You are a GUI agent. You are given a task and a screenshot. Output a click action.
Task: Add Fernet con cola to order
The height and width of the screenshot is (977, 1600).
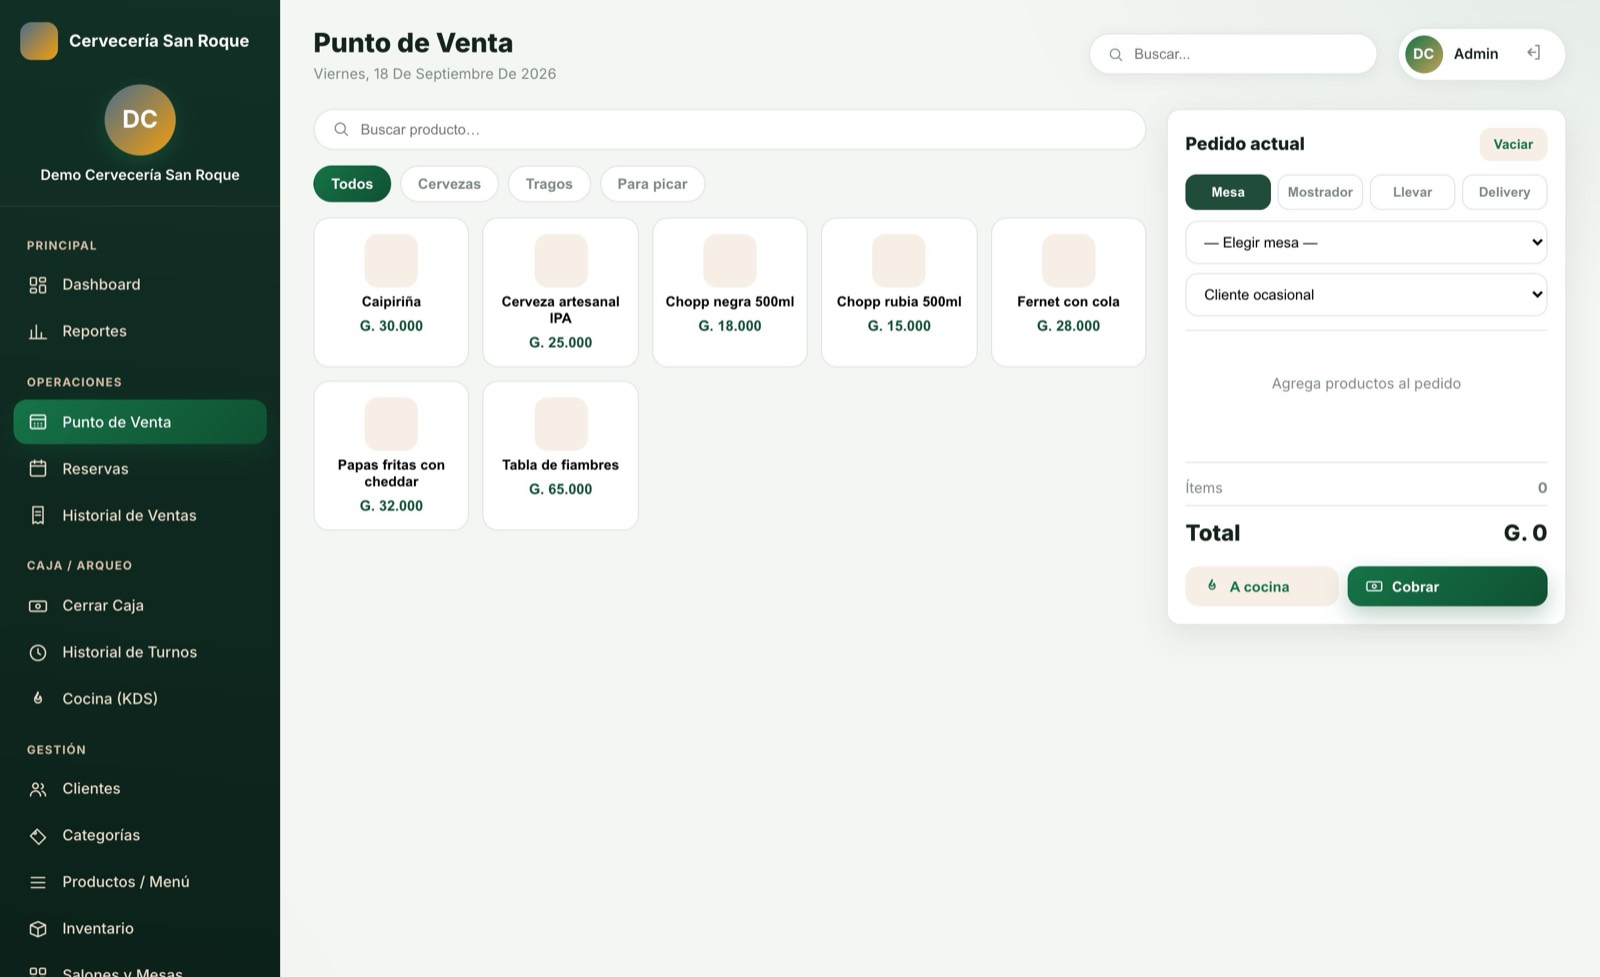(x=1068, y=293)
